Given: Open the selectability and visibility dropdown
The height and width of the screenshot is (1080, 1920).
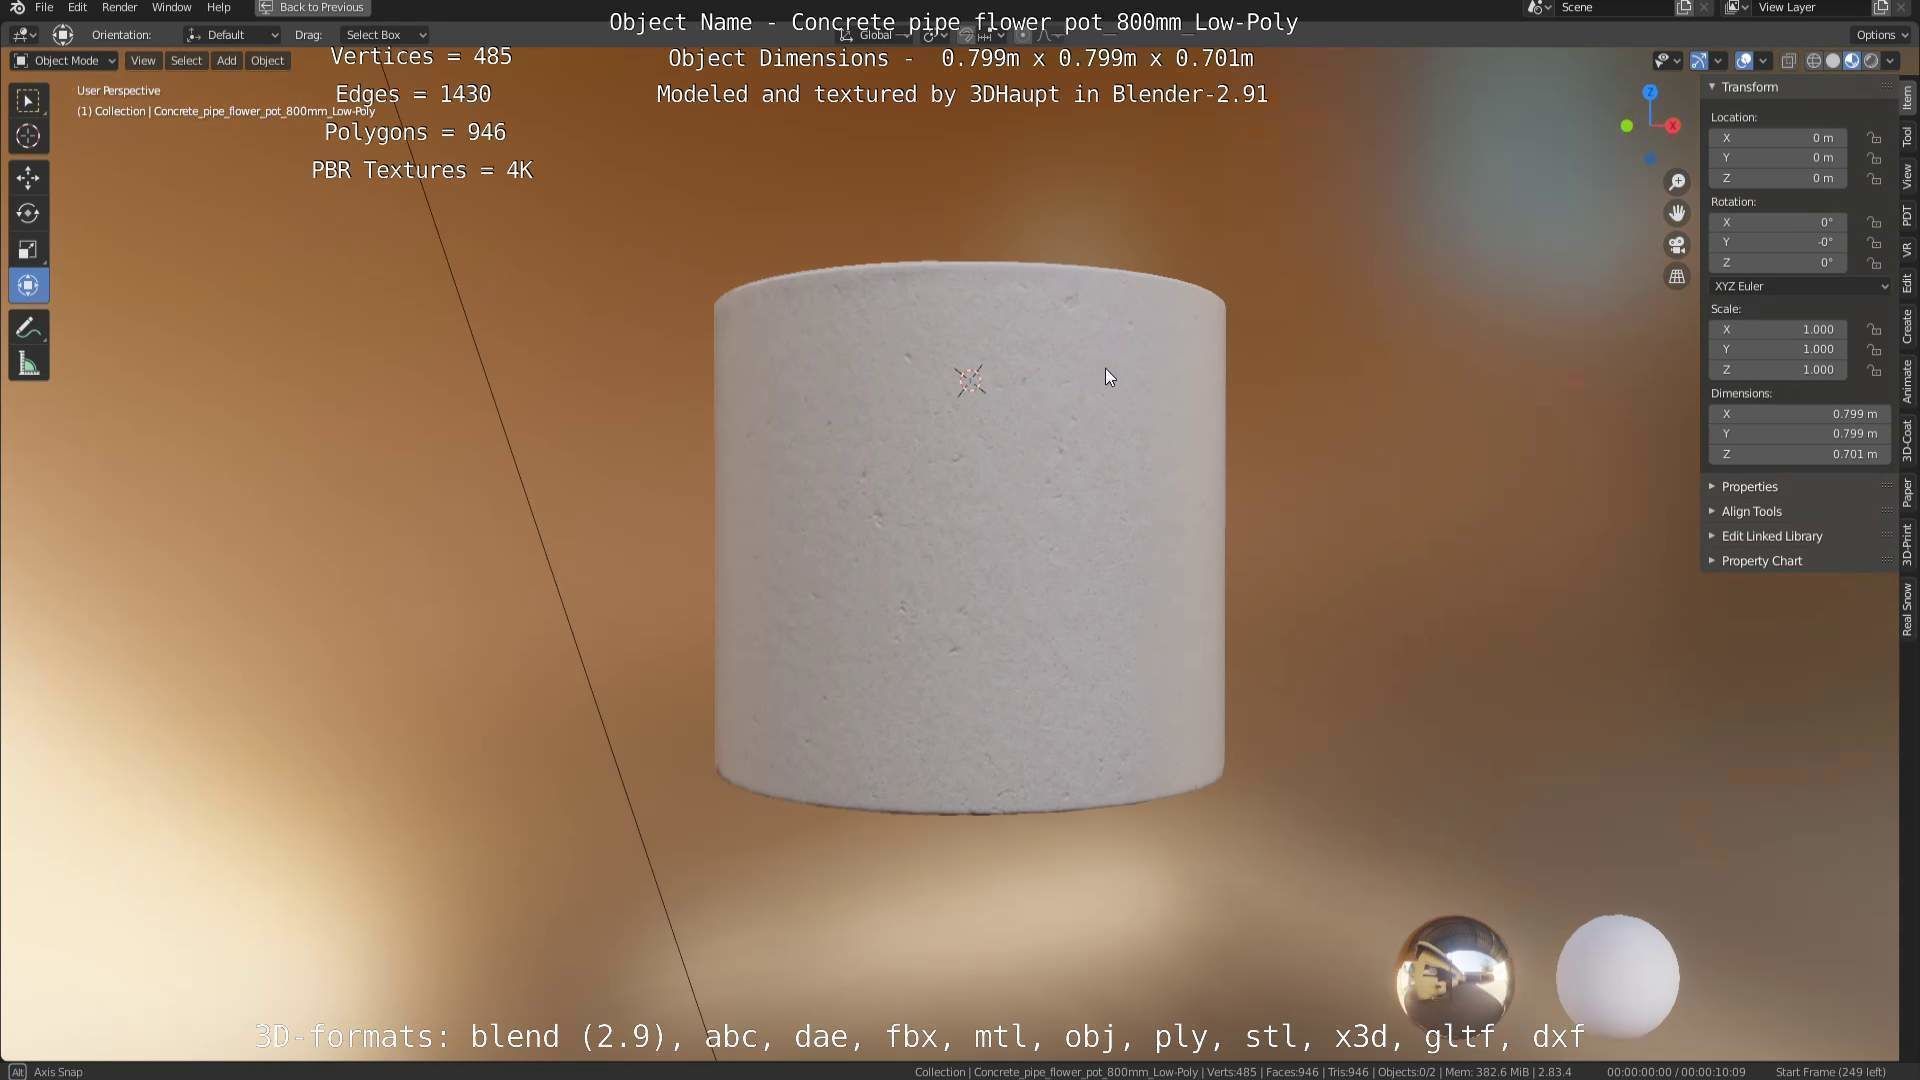Looking at the screenshot, I should click(1667, 61).
